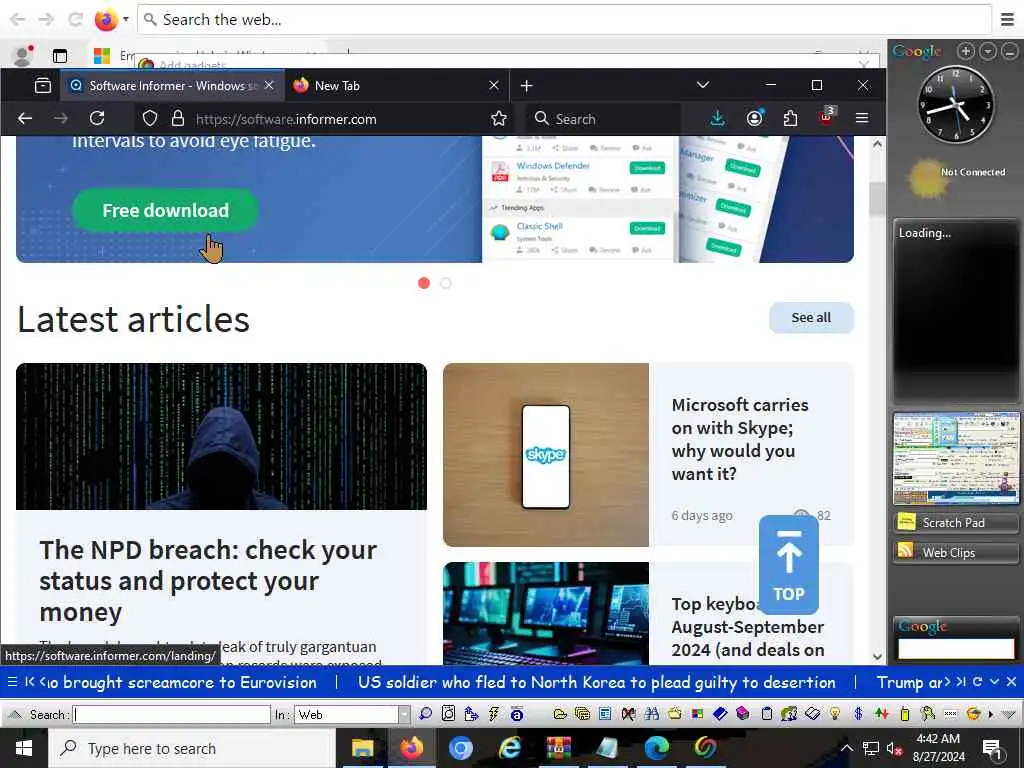Open the Firefox extensions puzzle icon
The height and width of the screenshot is (768, 1024).
pyautogui.click(x=790, y=118)
